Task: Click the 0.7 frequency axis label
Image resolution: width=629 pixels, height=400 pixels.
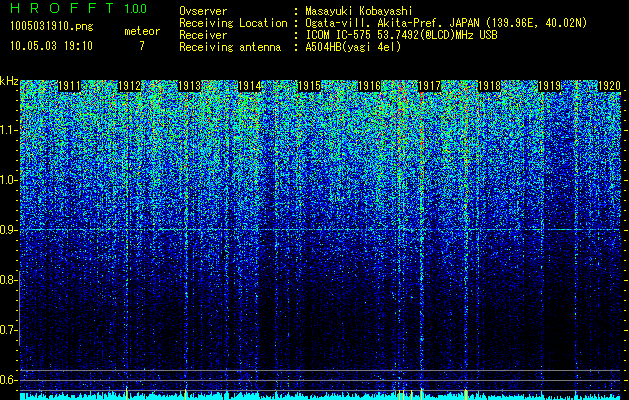Action: pos(8,330)
